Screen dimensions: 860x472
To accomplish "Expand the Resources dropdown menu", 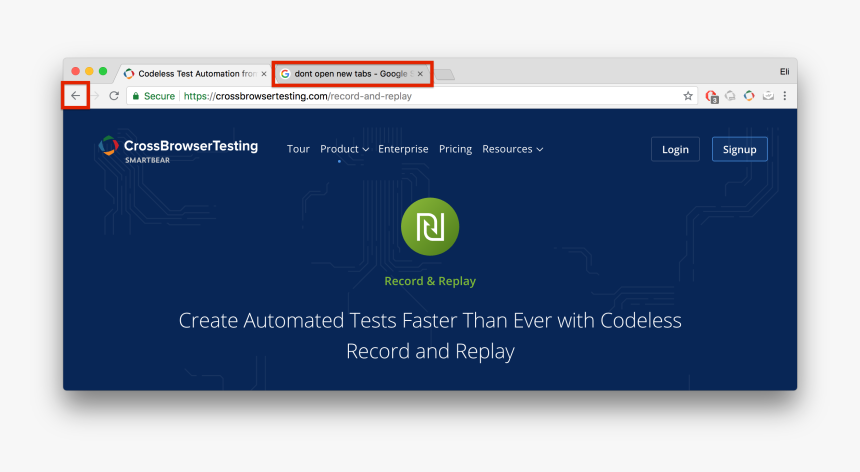I will tap(513, 149).
